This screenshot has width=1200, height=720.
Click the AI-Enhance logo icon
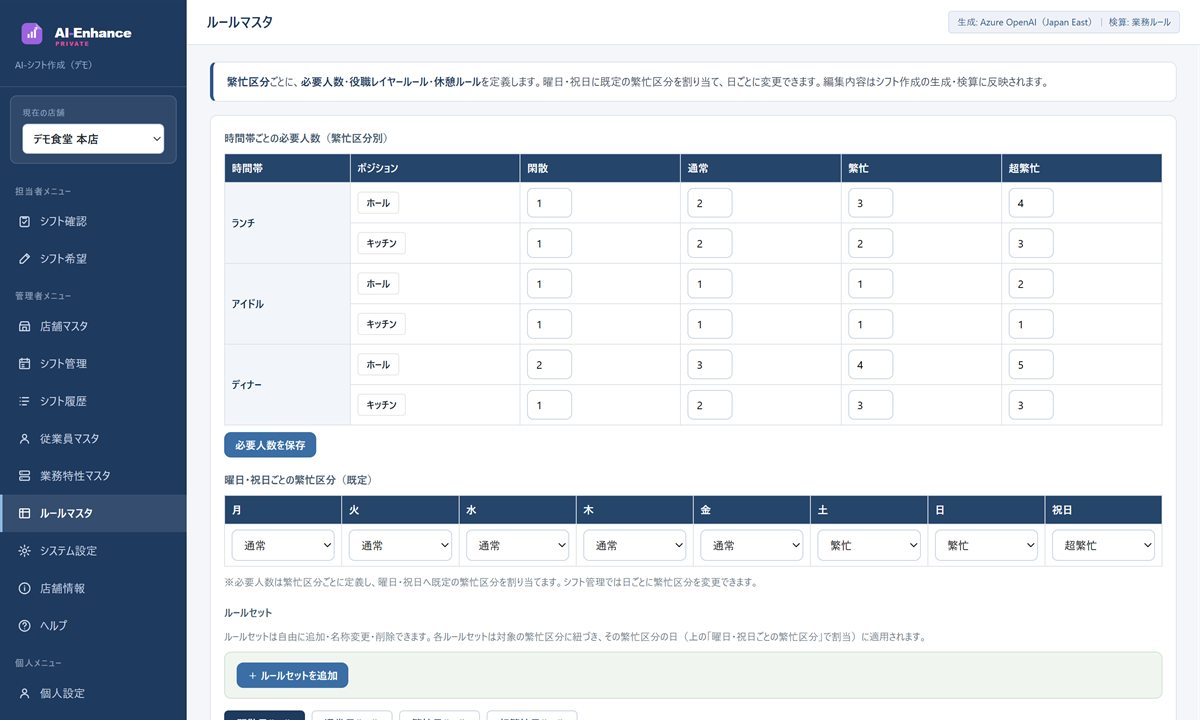32,33
